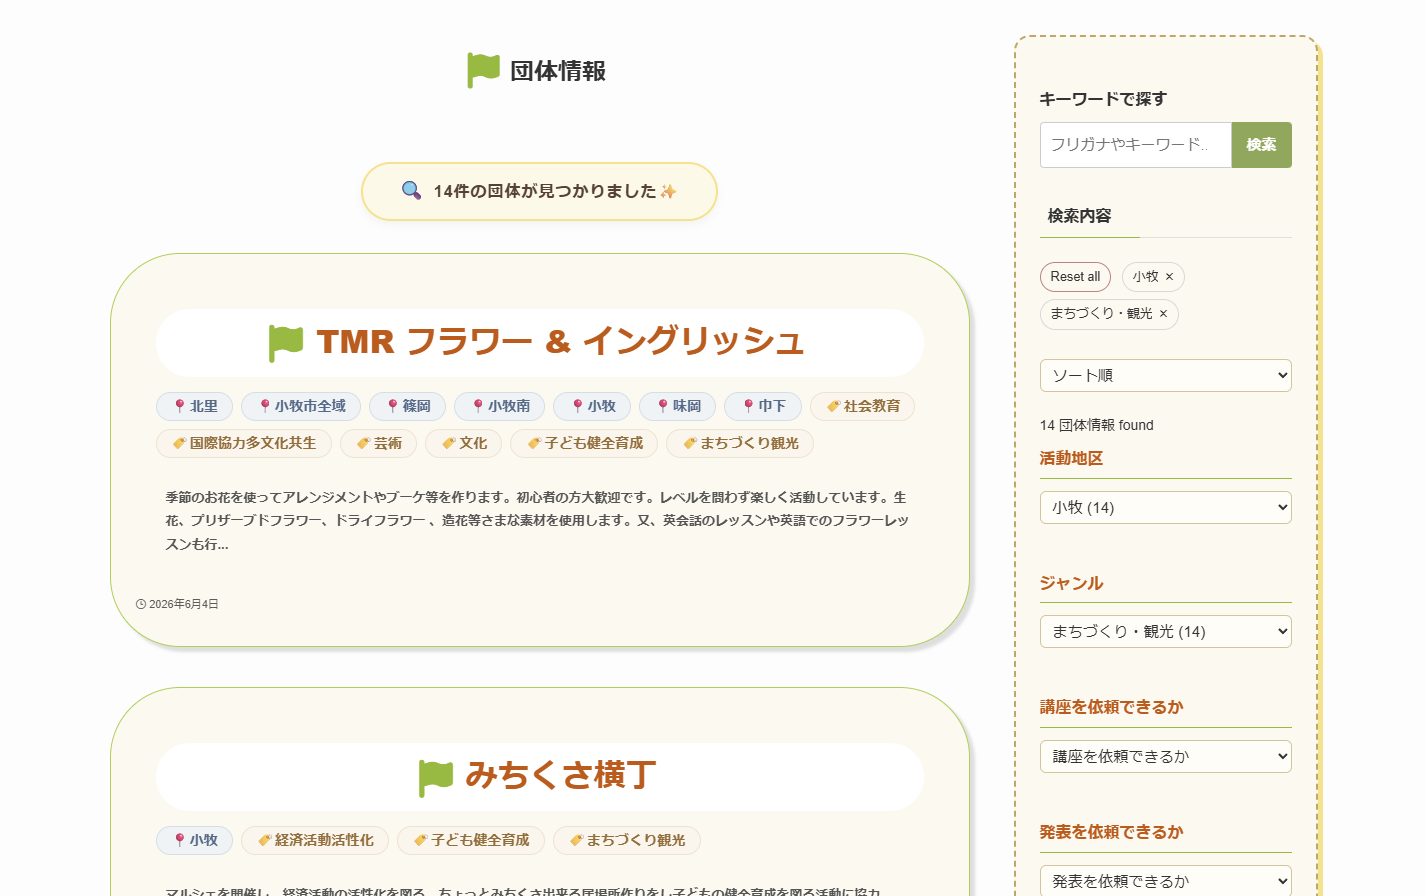Click the flag icon beside TMR フラワー title
The height and width of the screenshot is (896, 1426).
tap(286, 343)
